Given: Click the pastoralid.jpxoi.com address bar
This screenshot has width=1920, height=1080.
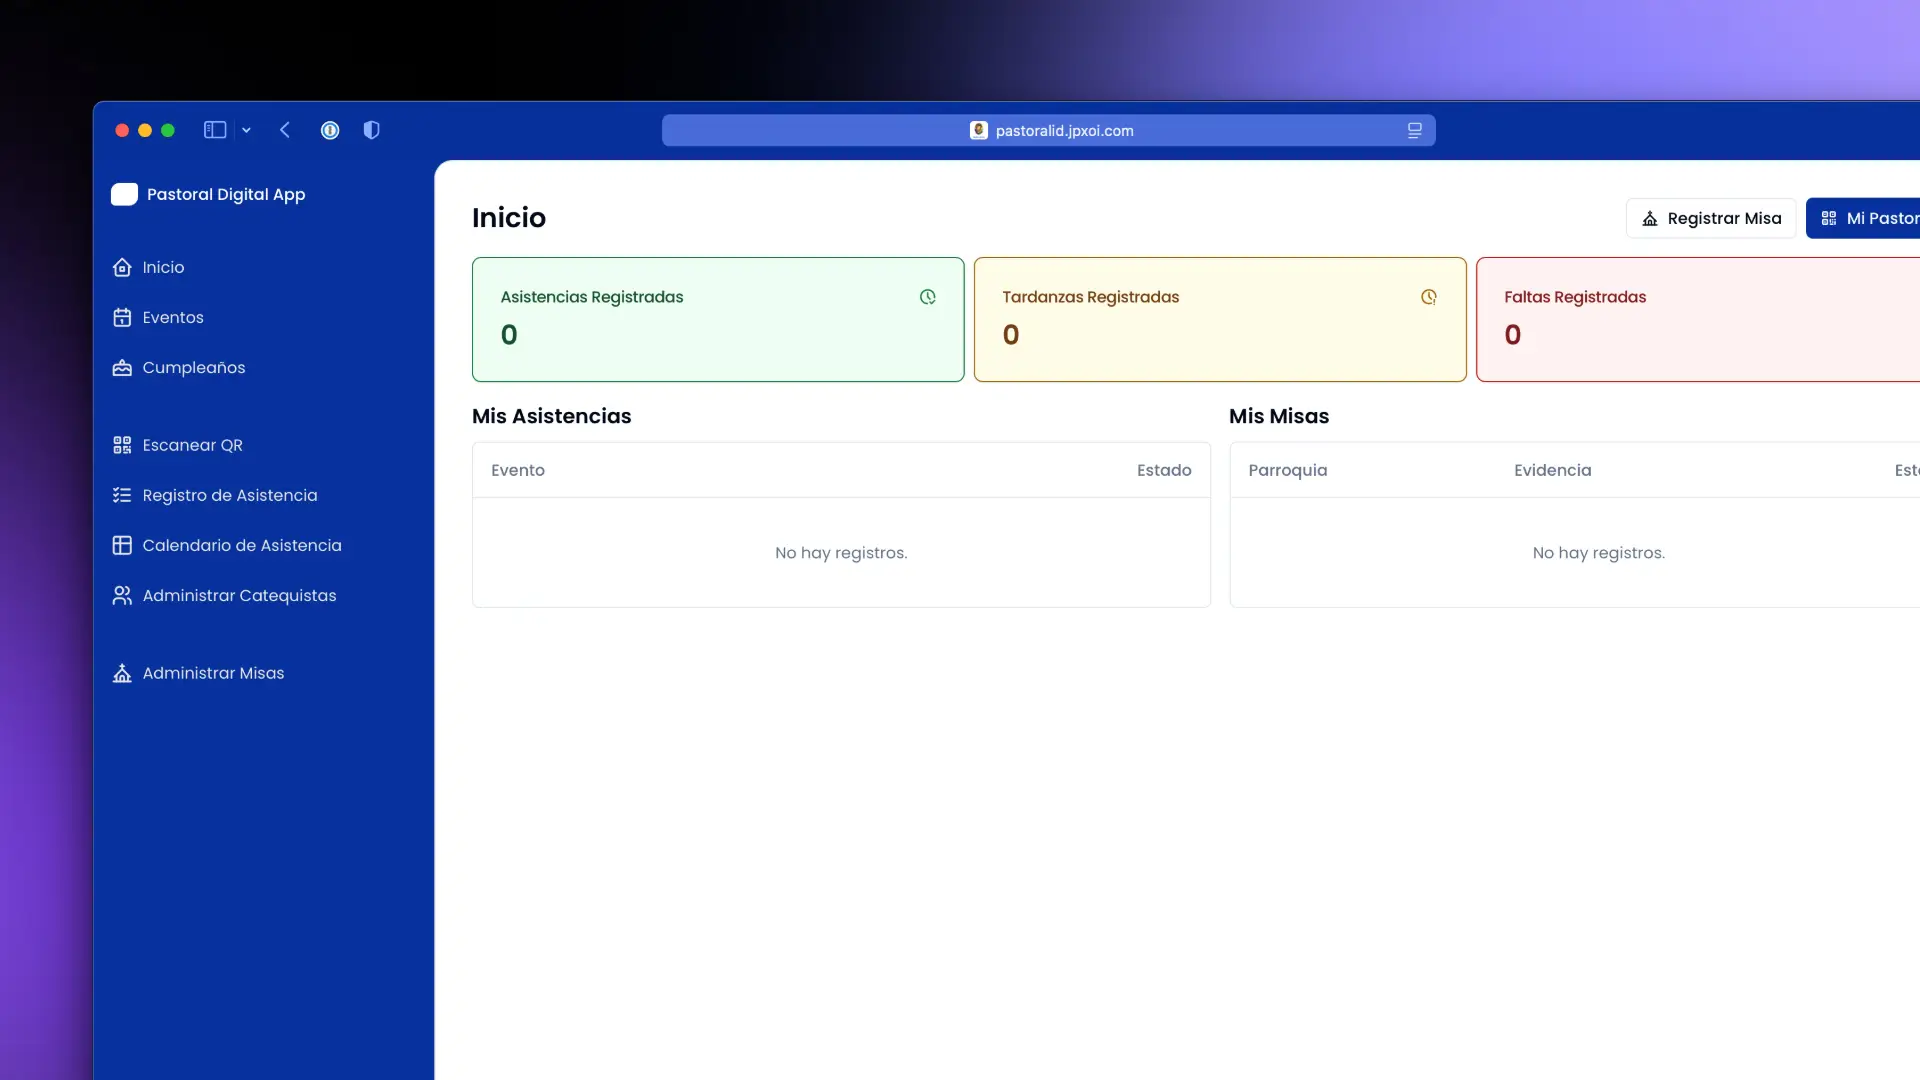Looking at the screenshot, I should point(1048,130).
